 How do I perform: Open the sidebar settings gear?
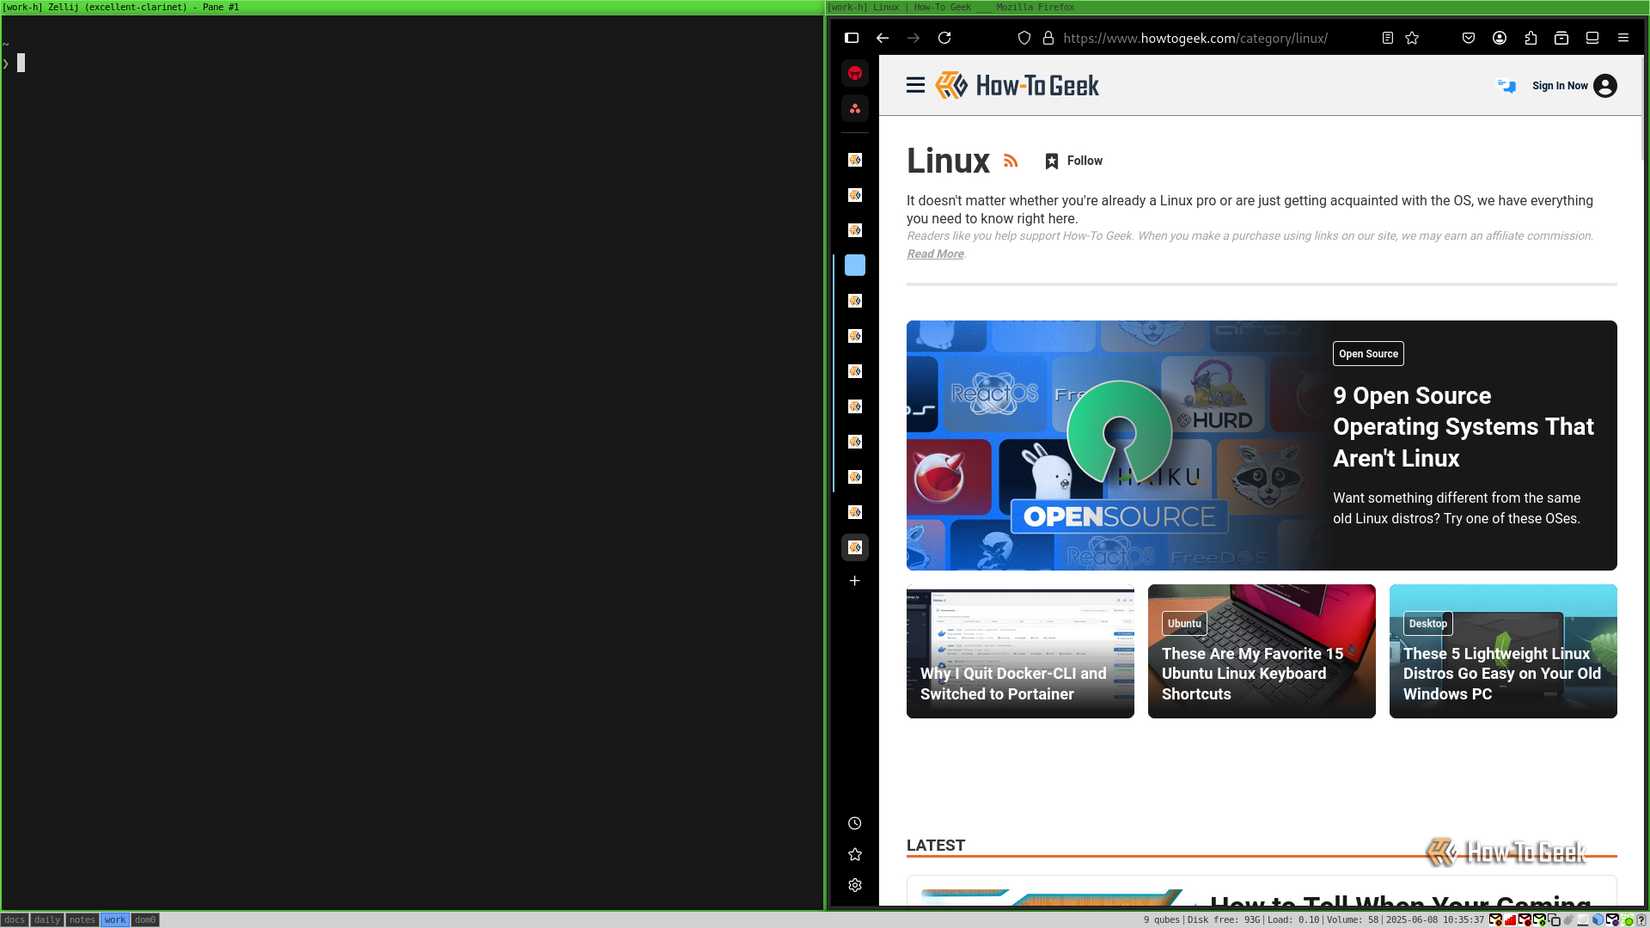pyautogui.click(x=855, y=885)
